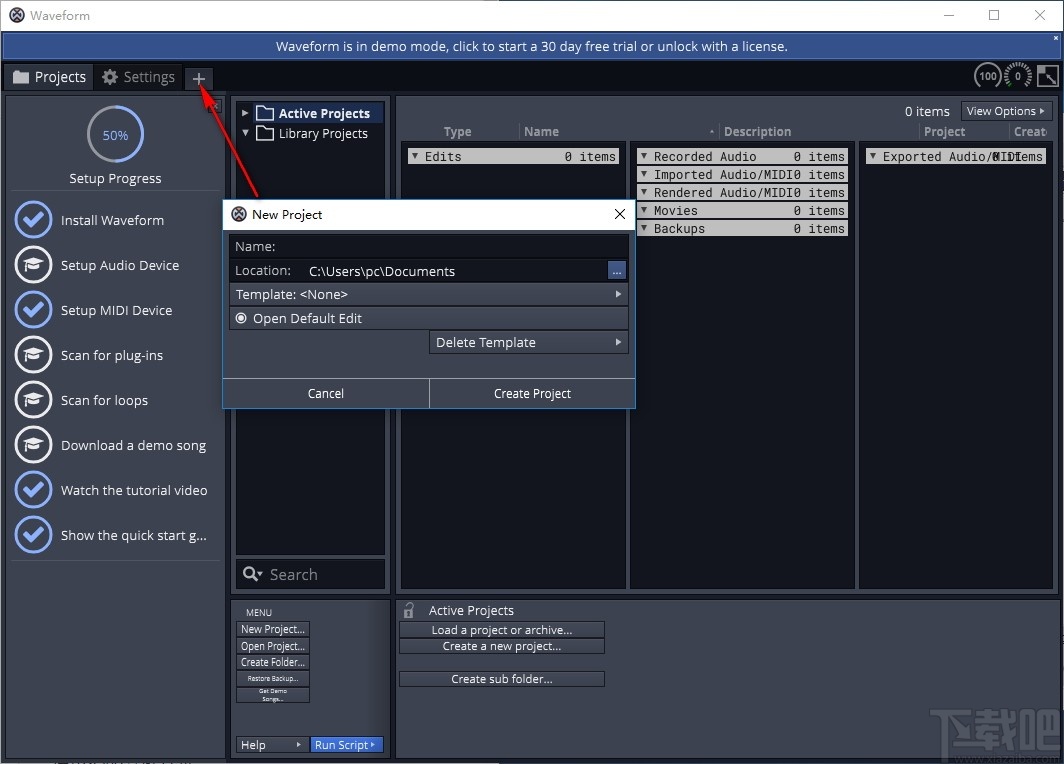Sort by the Project column header
Image resolution: width=1064 pixels, height=764 pixels.
coord(944,132)
